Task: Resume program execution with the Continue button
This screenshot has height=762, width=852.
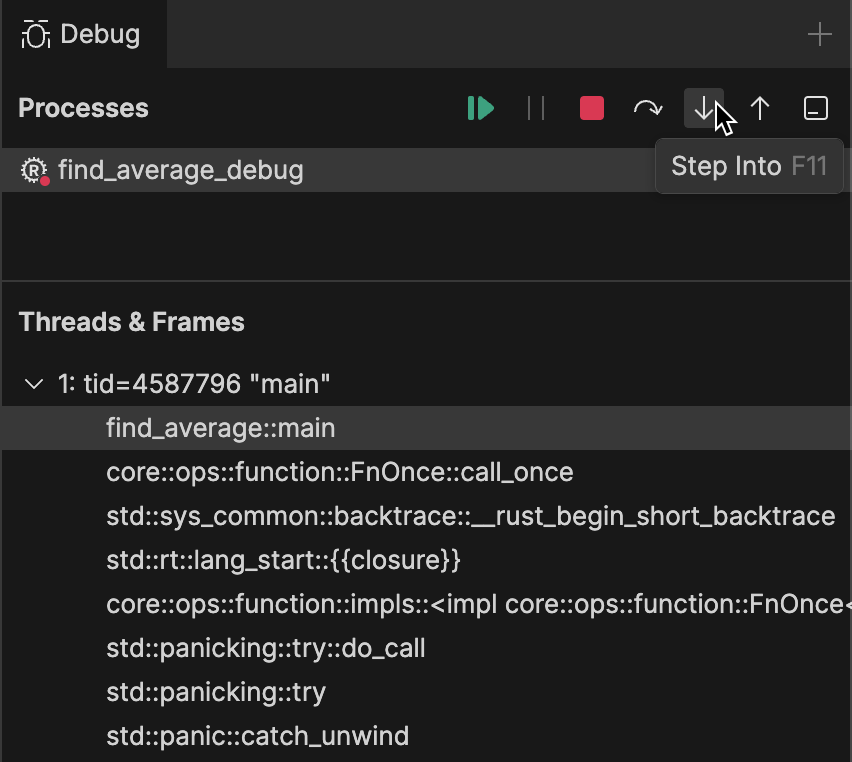Action: [480, 108]
